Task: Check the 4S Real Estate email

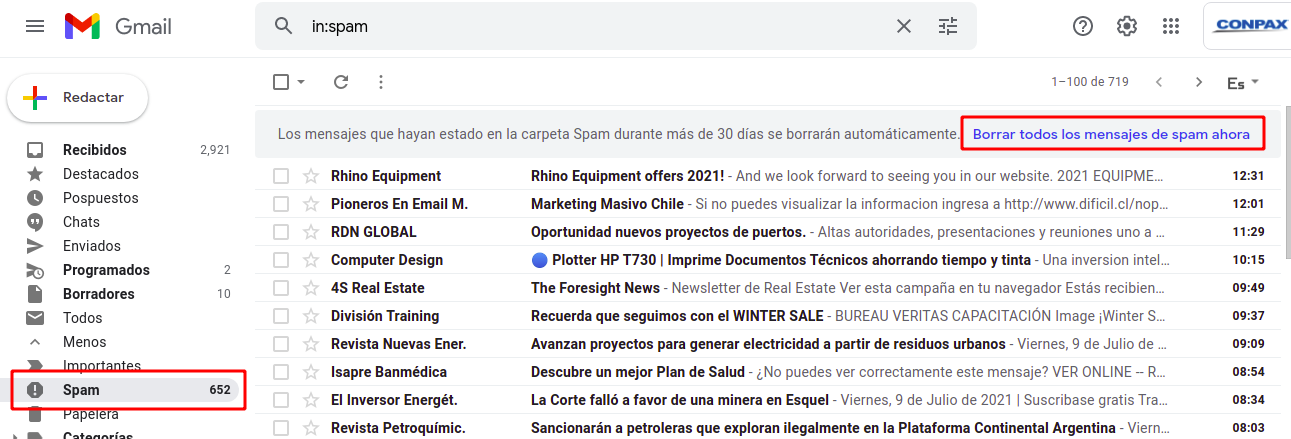Action: (281, 288)
